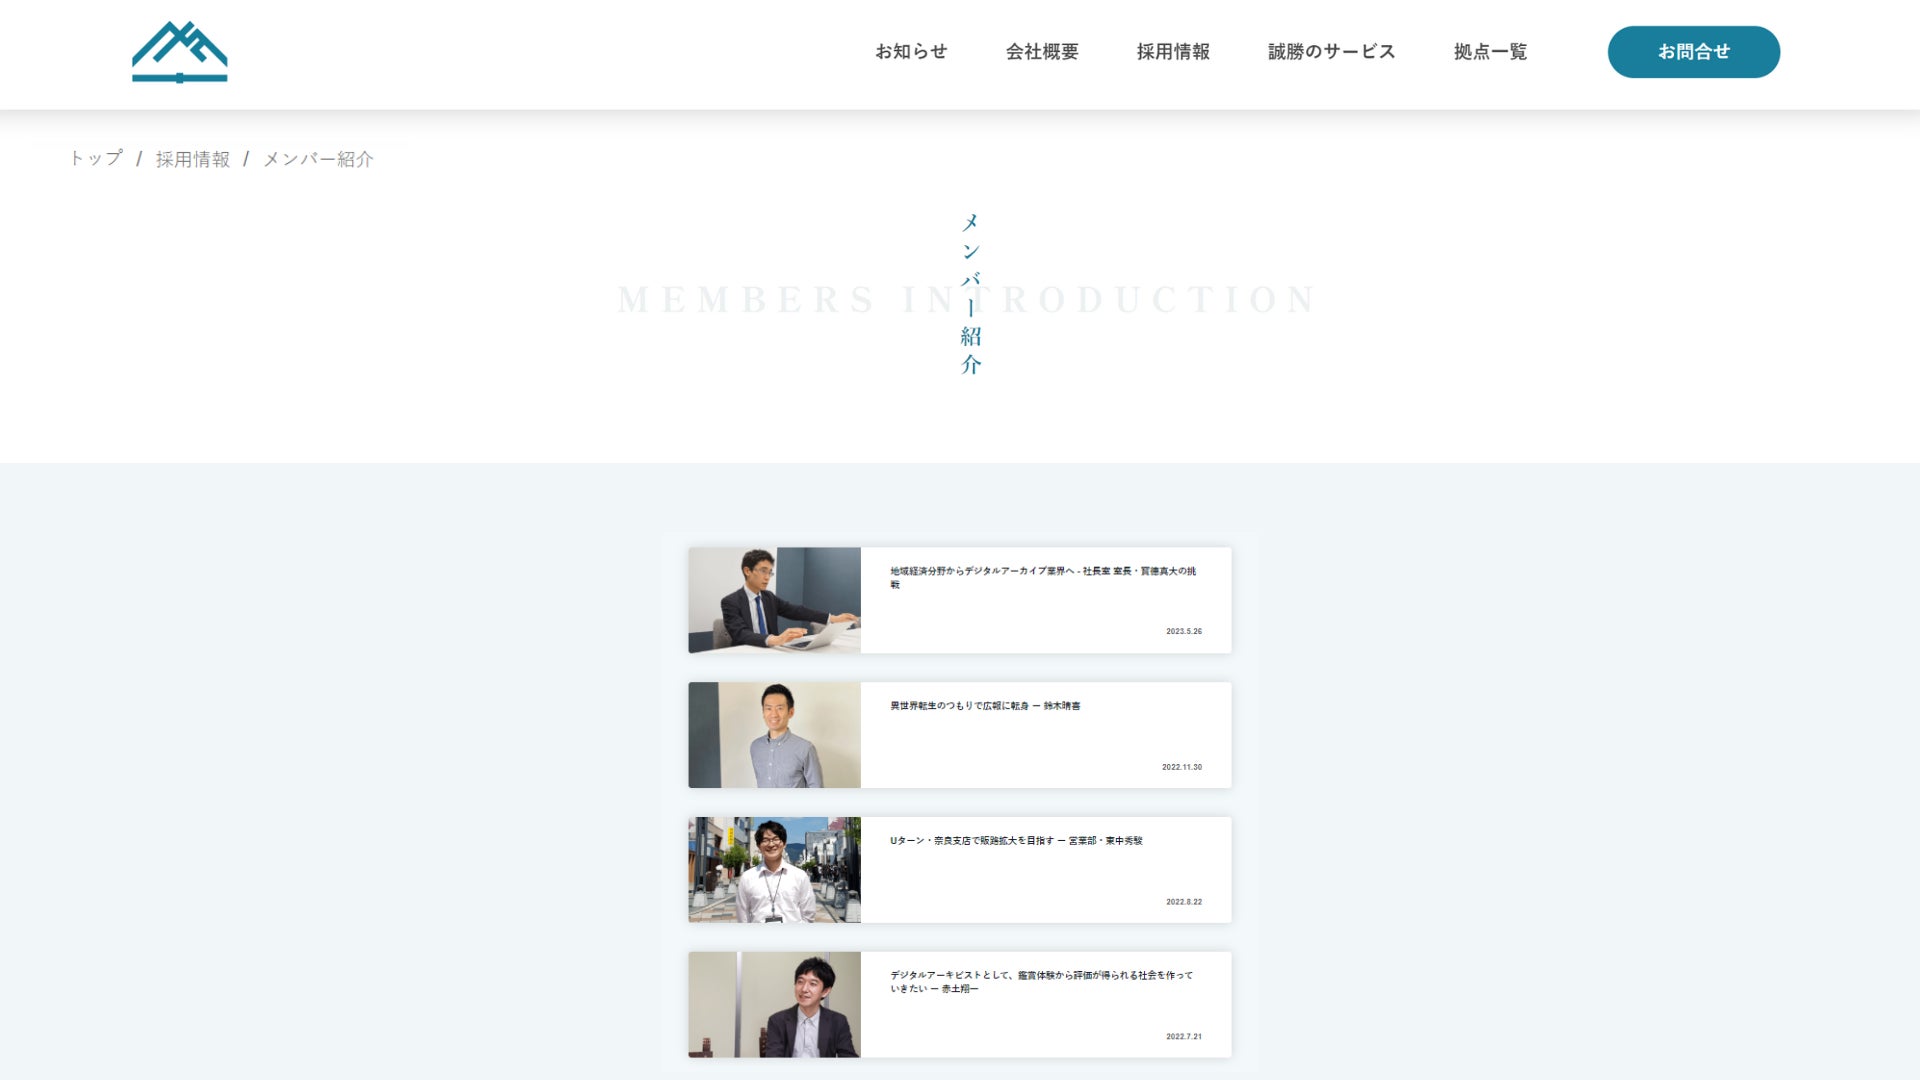Click the 採用情報 breadcrumb link
This screenshot has width=1920, height=1080.
[x=193, y=159]
